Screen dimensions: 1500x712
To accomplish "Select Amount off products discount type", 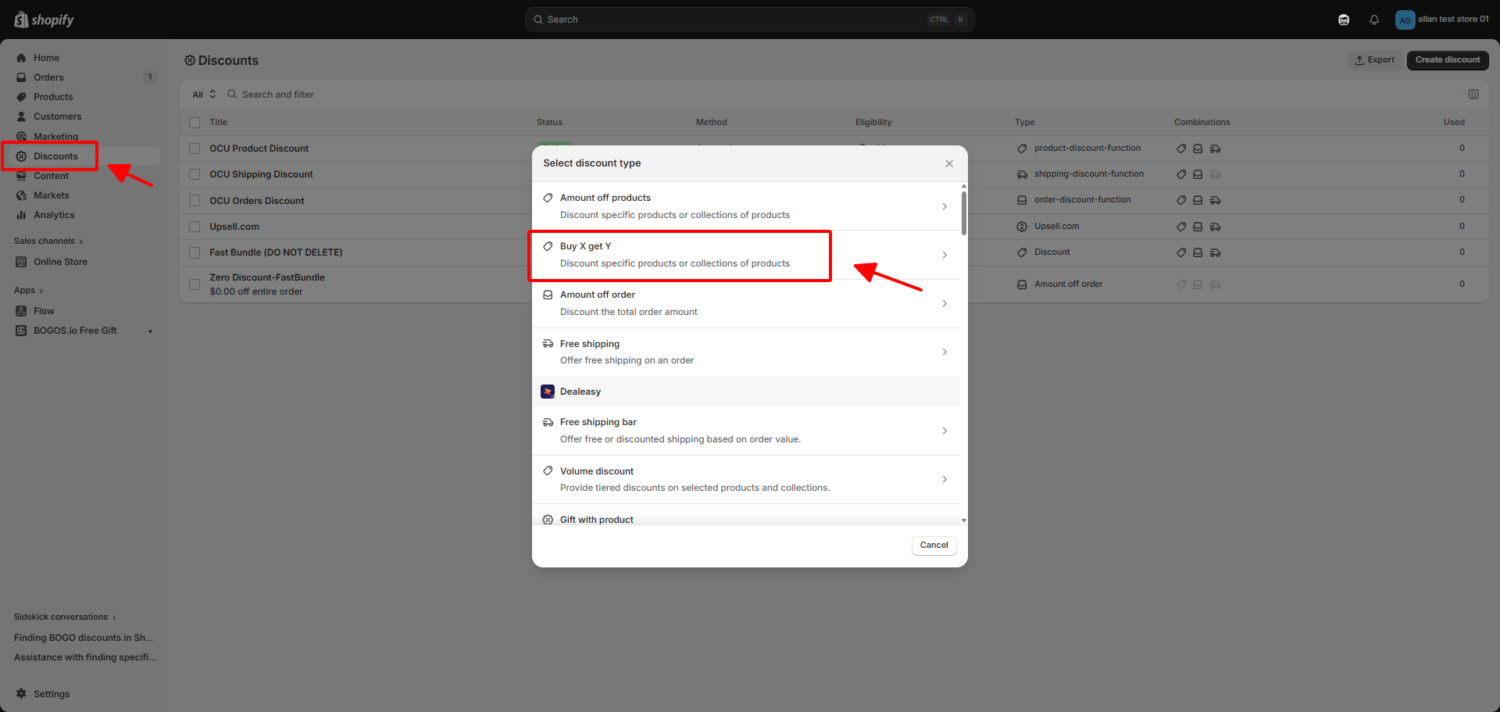I will click(x=746, y=206).
